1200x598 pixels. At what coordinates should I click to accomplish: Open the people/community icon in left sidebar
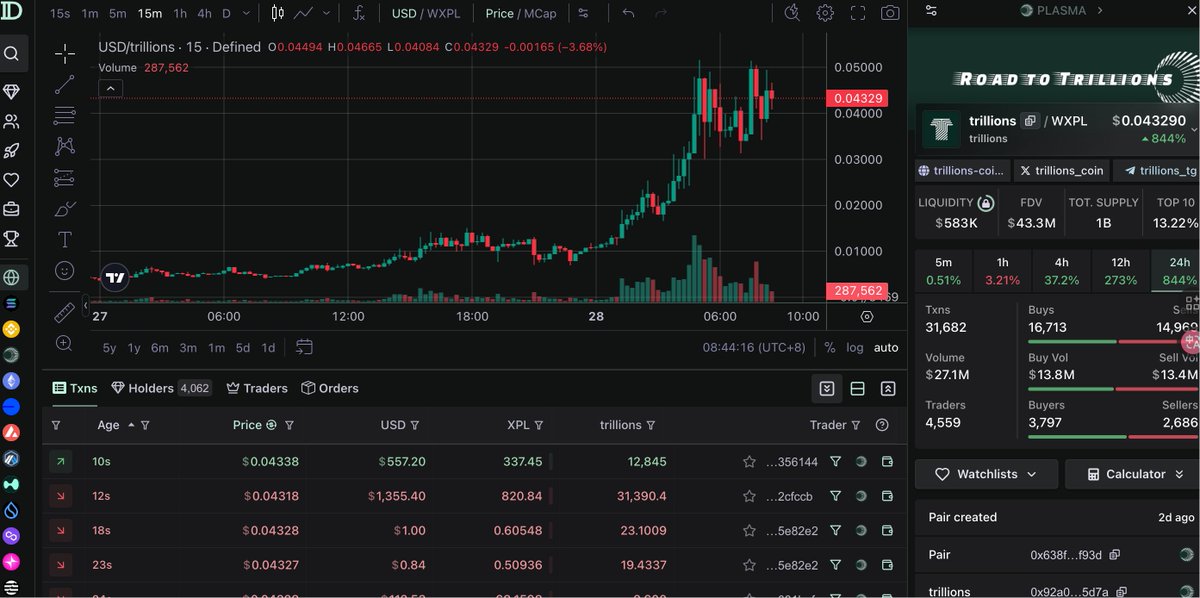[x=12, y=121]
